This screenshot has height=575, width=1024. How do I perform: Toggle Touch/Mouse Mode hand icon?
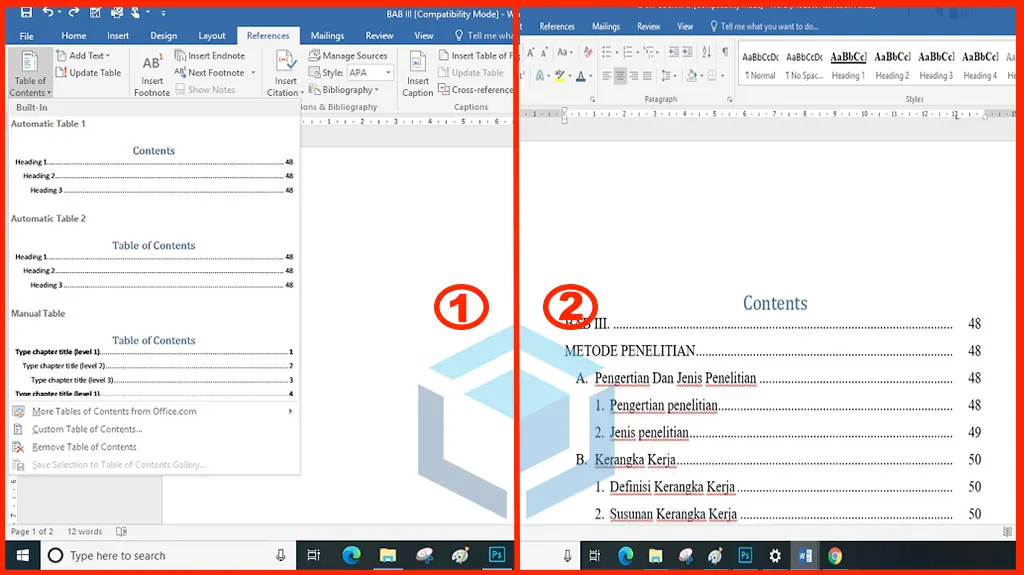pyautogui.click(x=136, y=12)
